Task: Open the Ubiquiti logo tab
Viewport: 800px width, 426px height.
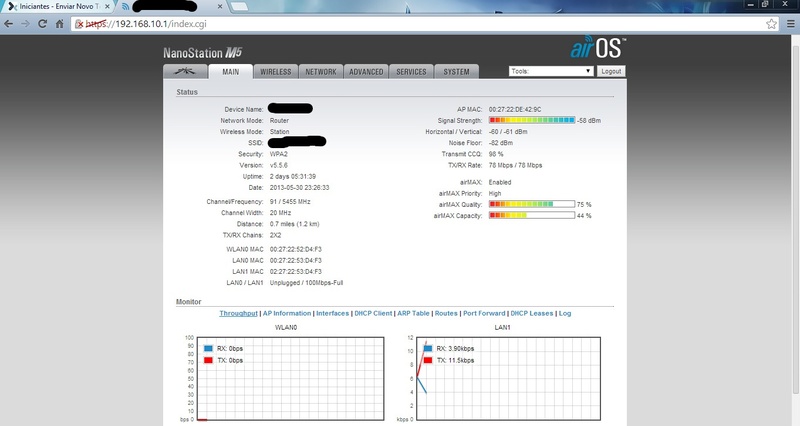Action: pos(185,71)
